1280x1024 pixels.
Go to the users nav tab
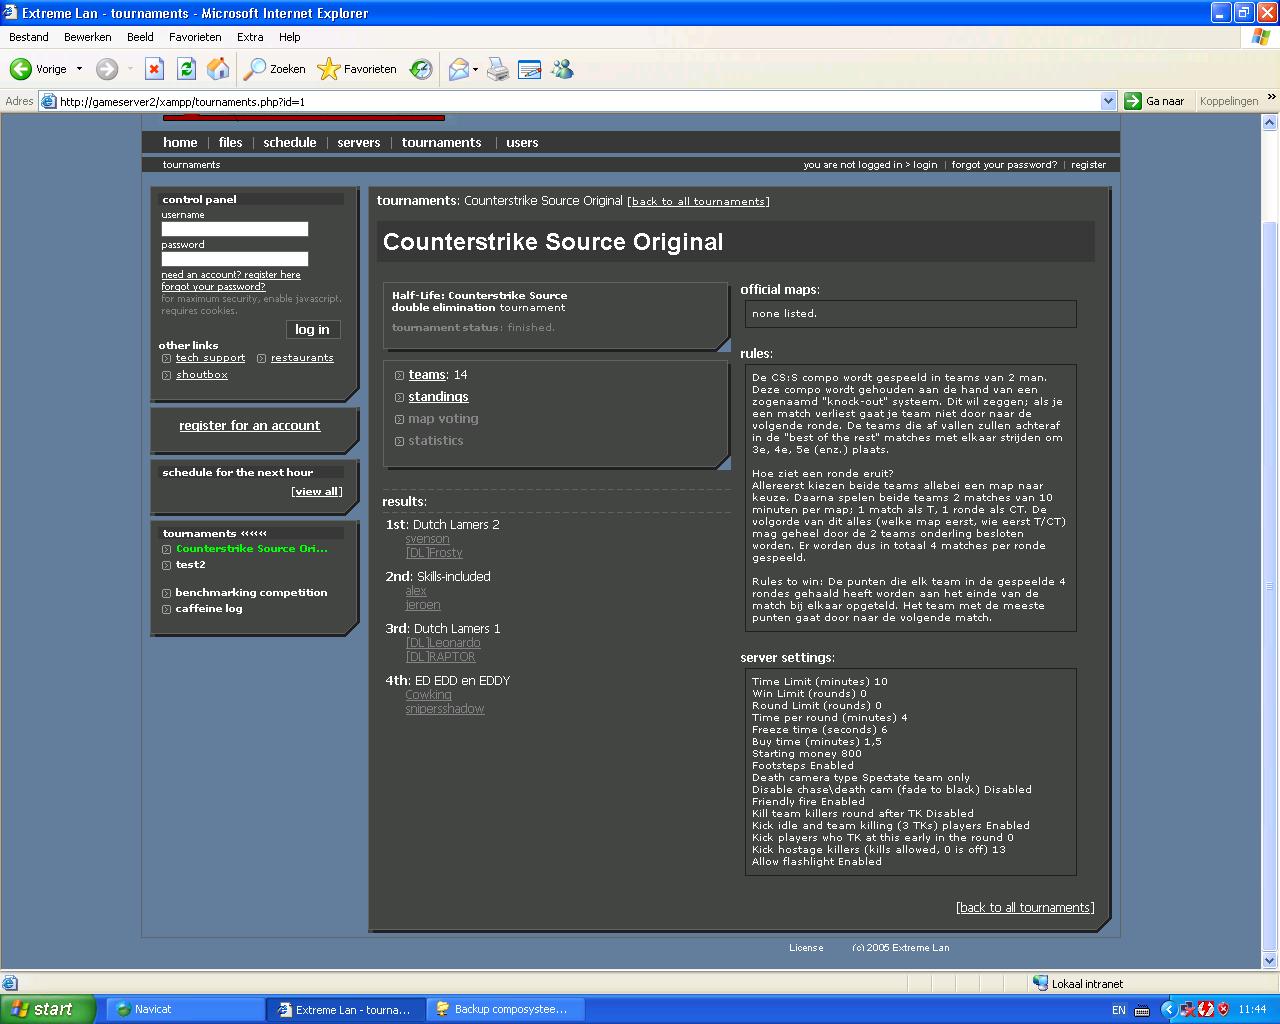pyautogui.click(x=522, y=142)
